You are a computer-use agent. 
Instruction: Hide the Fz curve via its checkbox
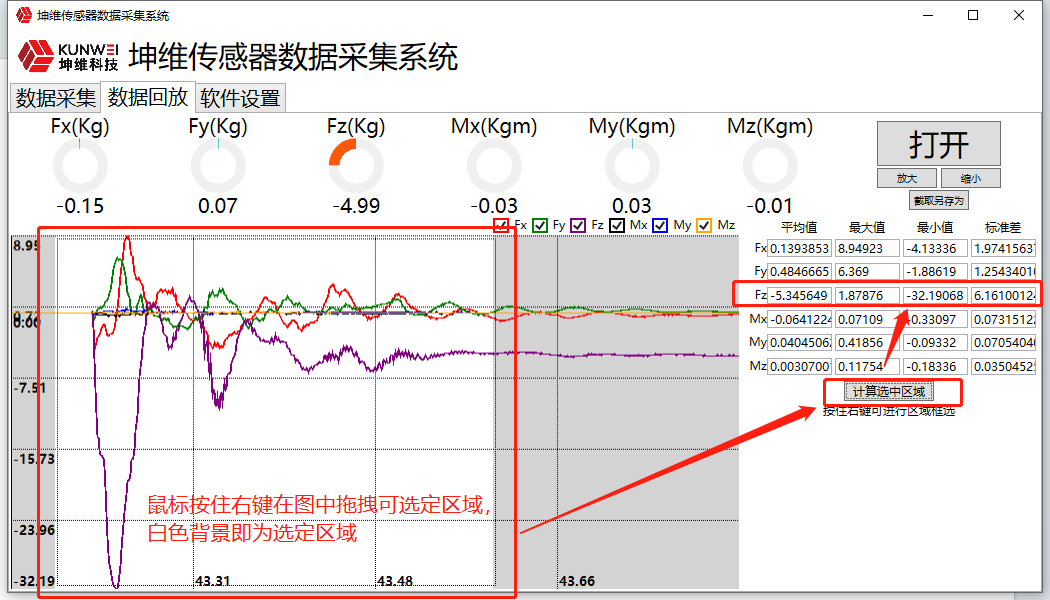coord(578,226)
